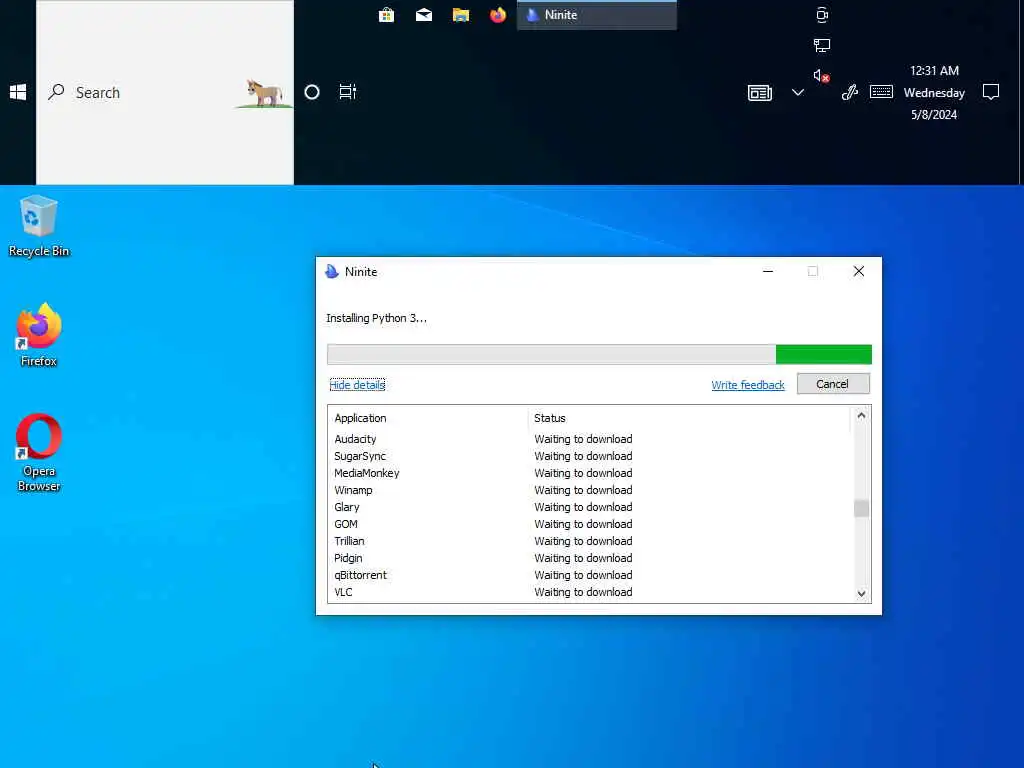The width and height of the screenshot is (1024, 768).
Task: Open Cortana circle icon
Action: coord(312,92)
